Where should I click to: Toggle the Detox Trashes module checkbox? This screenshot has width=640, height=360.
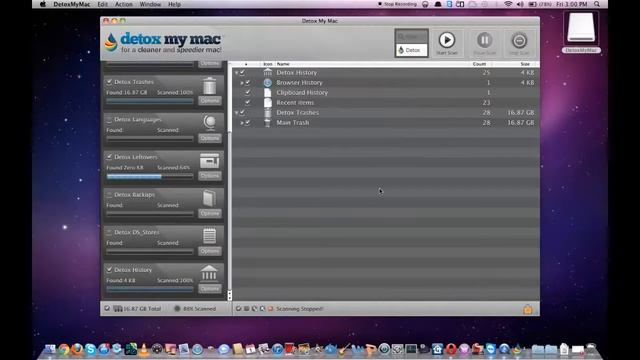(x=109, y=82)
